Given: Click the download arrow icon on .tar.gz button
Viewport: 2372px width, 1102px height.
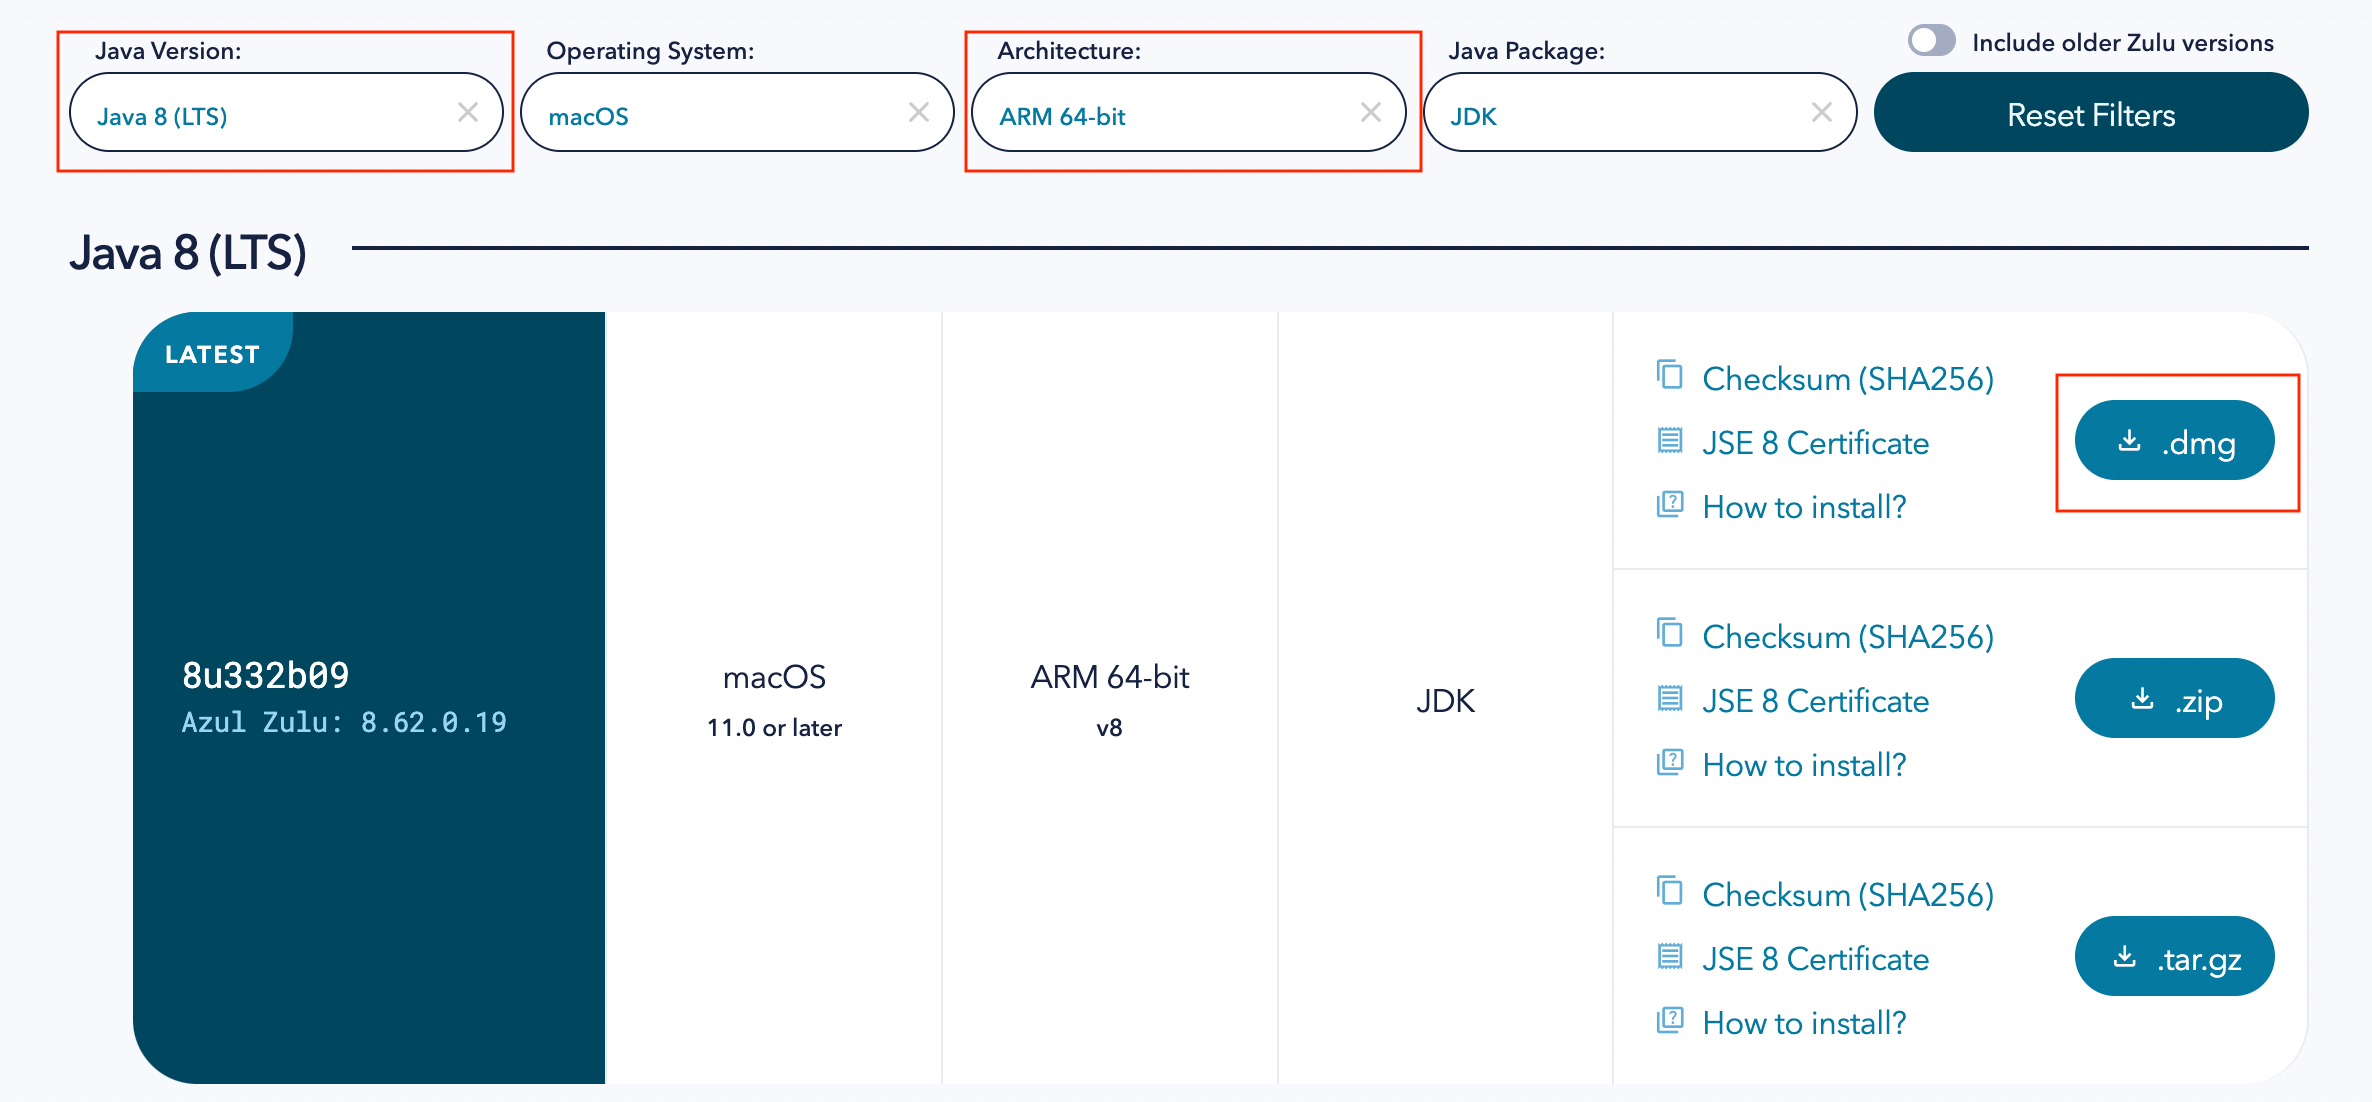Looking at the screenshot, I should [2125, 957].
